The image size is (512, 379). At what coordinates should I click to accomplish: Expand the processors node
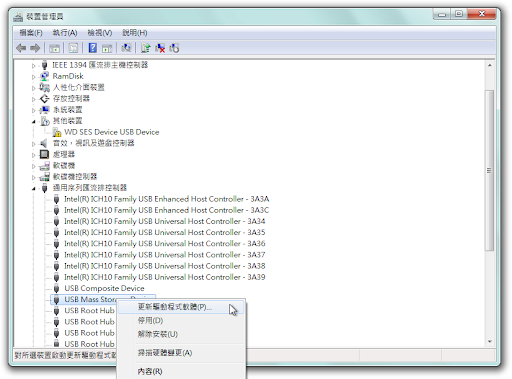pos(33,155)
